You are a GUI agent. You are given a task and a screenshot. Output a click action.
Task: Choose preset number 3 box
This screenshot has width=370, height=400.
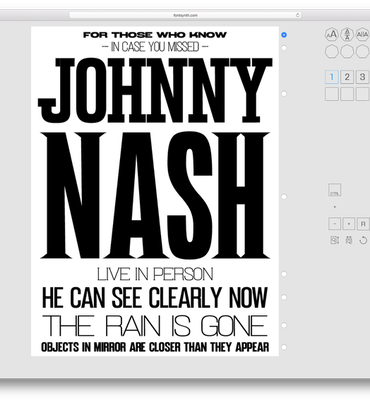(362, 77)
